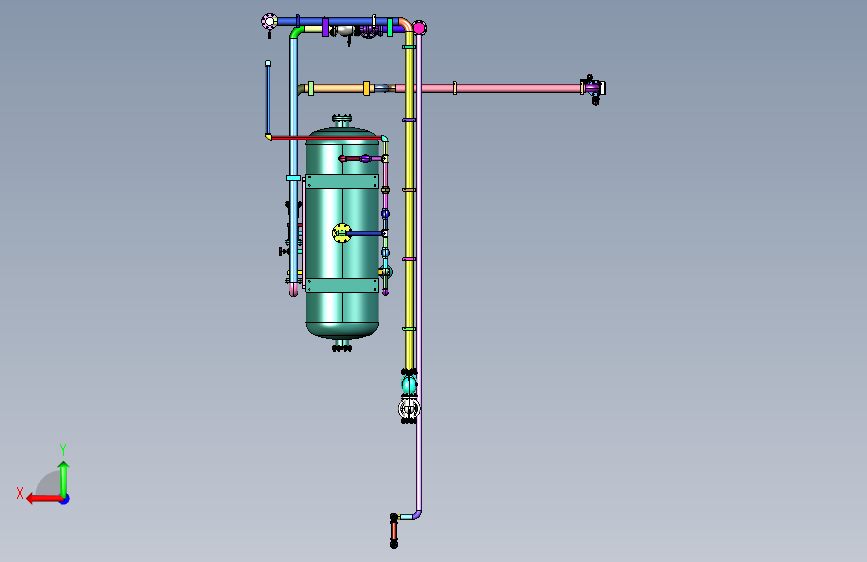
Task: Select the thin red horizontal pipe above tank
Action: [x=325, y=137]
